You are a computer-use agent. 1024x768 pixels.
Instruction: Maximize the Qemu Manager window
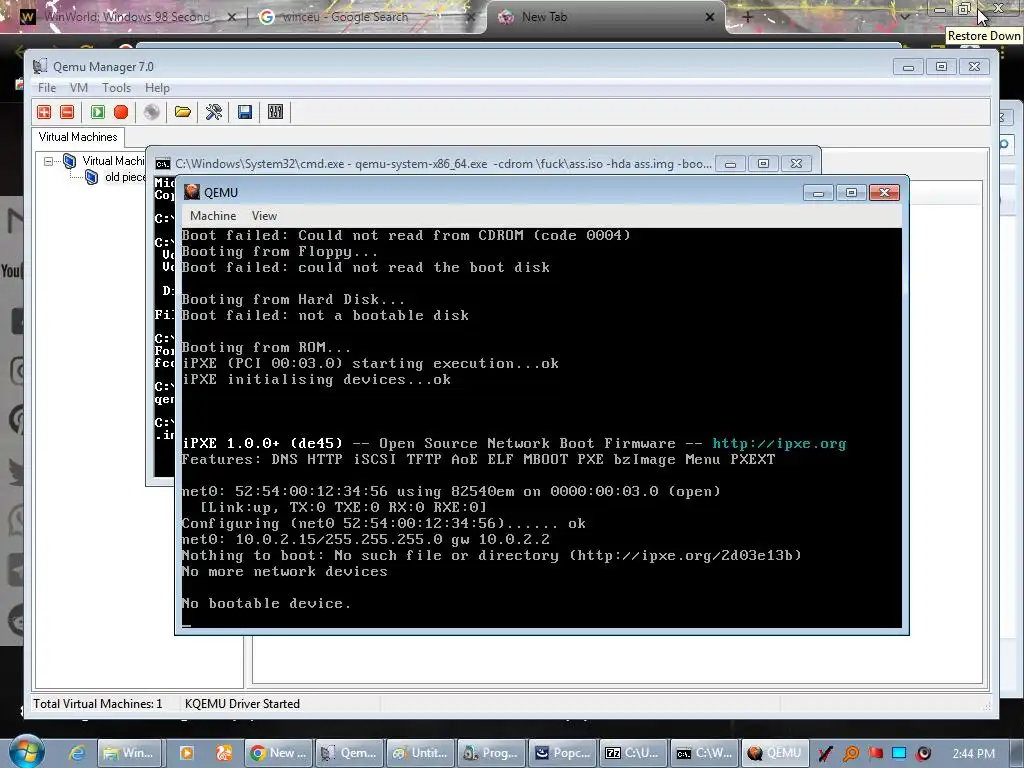941,67
